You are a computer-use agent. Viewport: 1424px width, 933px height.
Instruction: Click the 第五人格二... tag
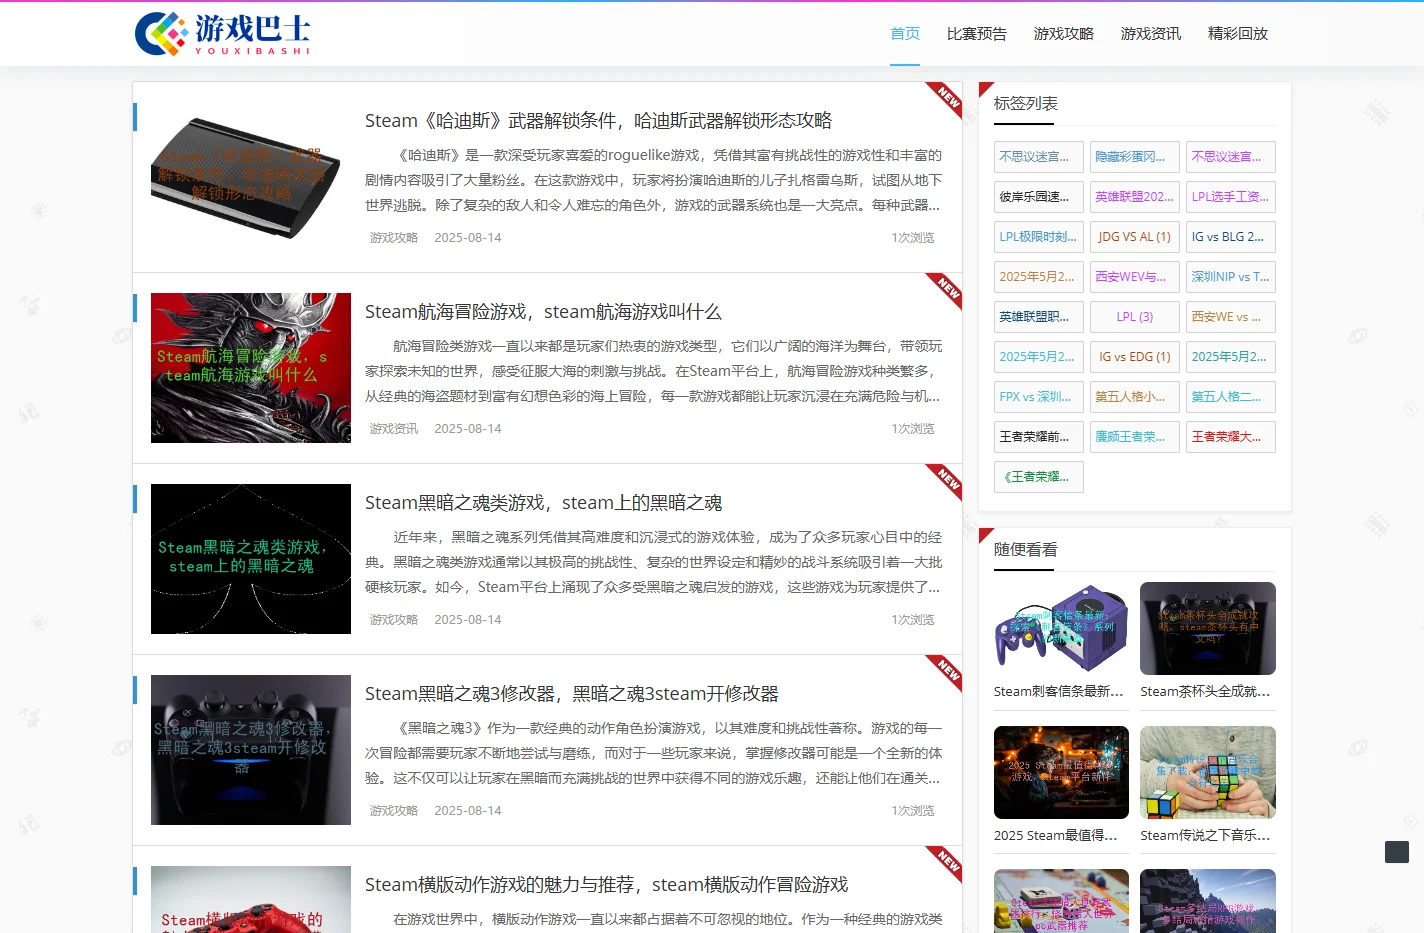coord(1230,397)
